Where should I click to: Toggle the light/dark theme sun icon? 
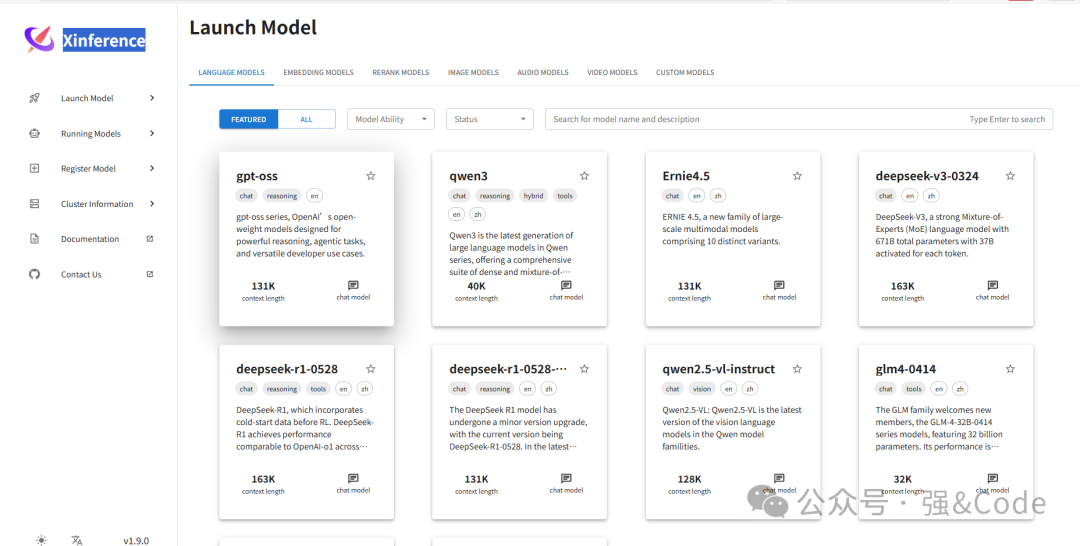tap(41, 540)
